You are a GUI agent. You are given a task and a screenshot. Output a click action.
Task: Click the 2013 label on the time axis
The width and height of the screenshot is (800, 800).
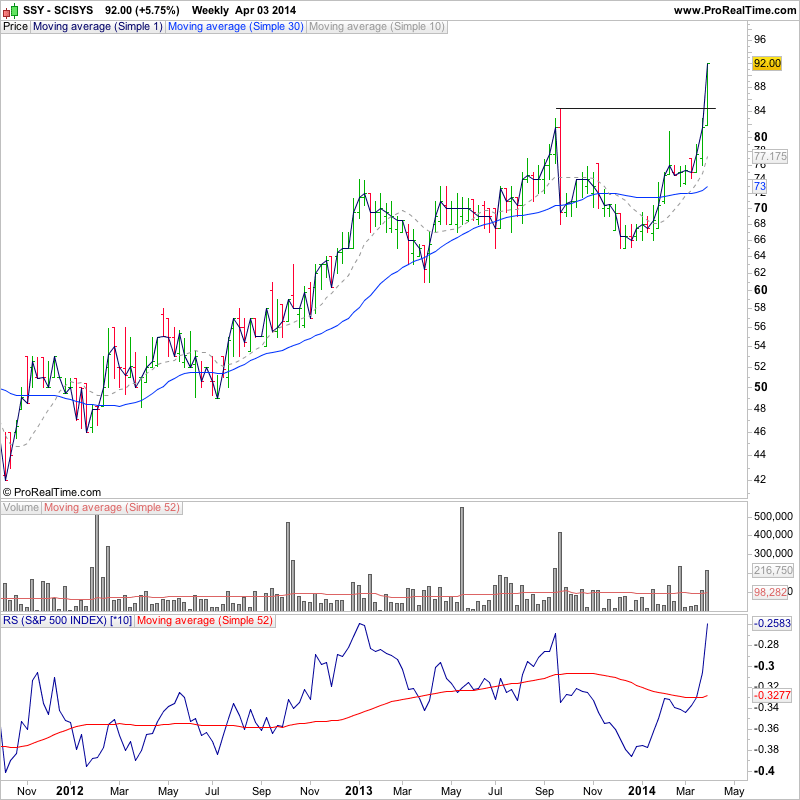(359, 791)
